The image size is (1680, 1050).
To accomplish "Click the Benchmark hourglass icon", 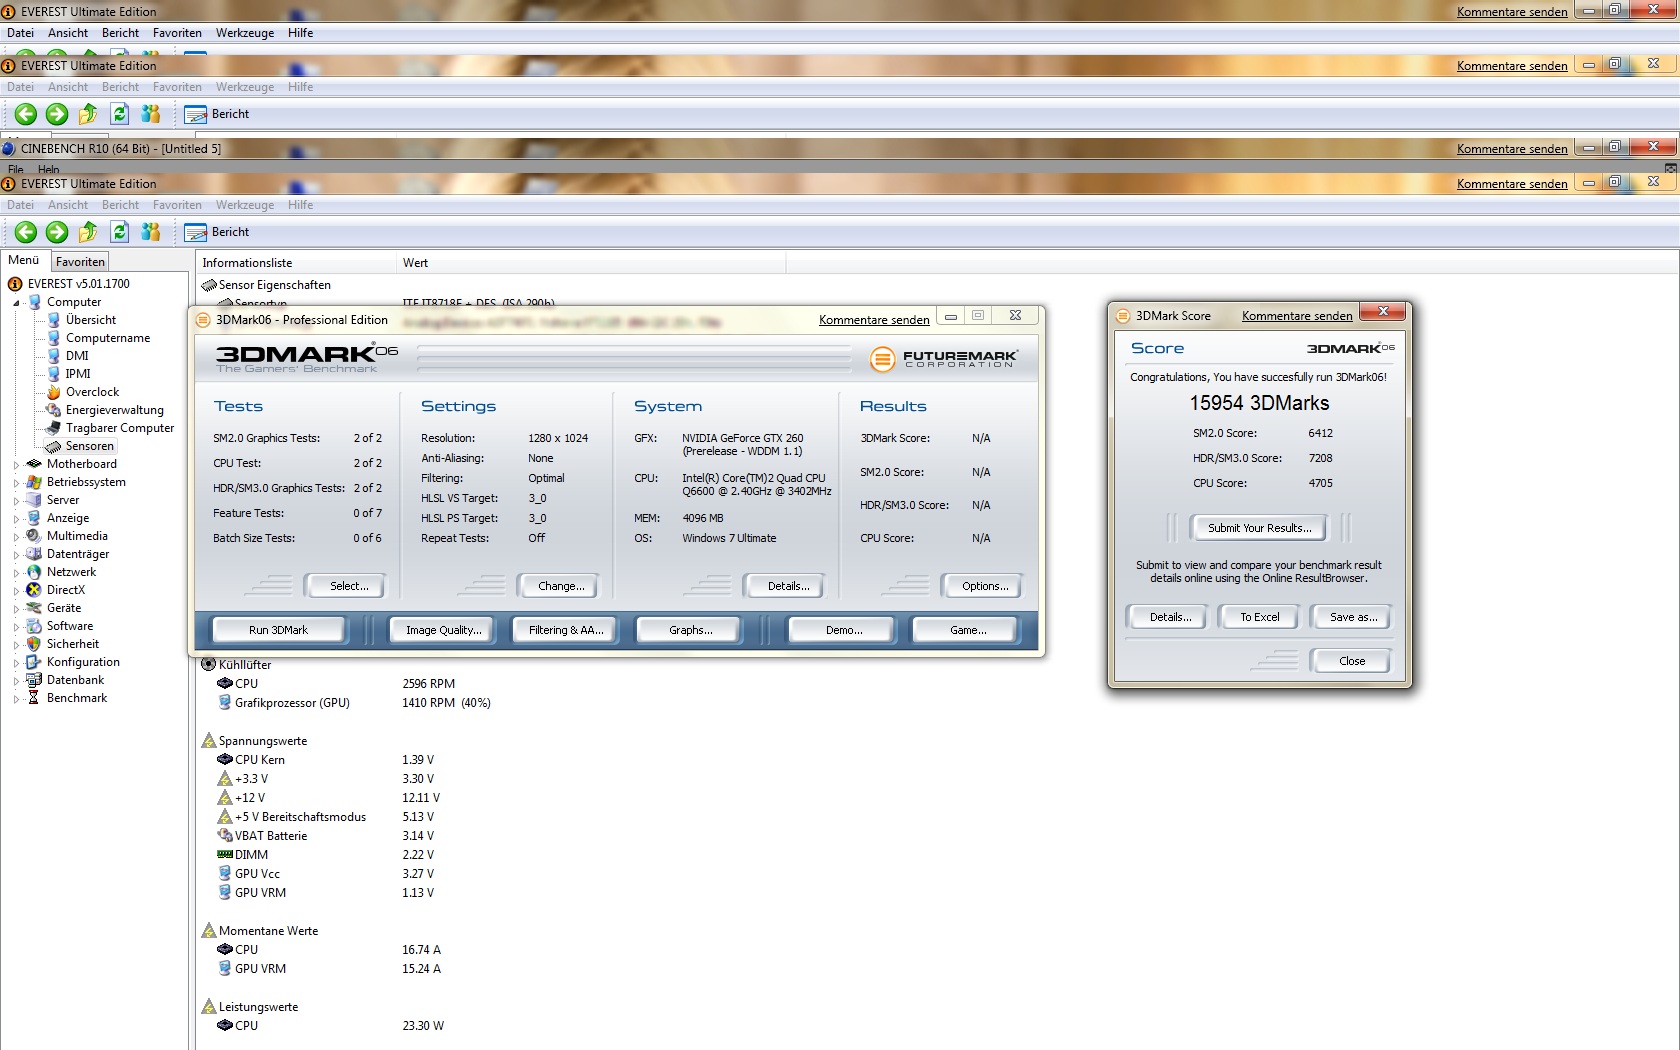I will click(x=35, y=698).
